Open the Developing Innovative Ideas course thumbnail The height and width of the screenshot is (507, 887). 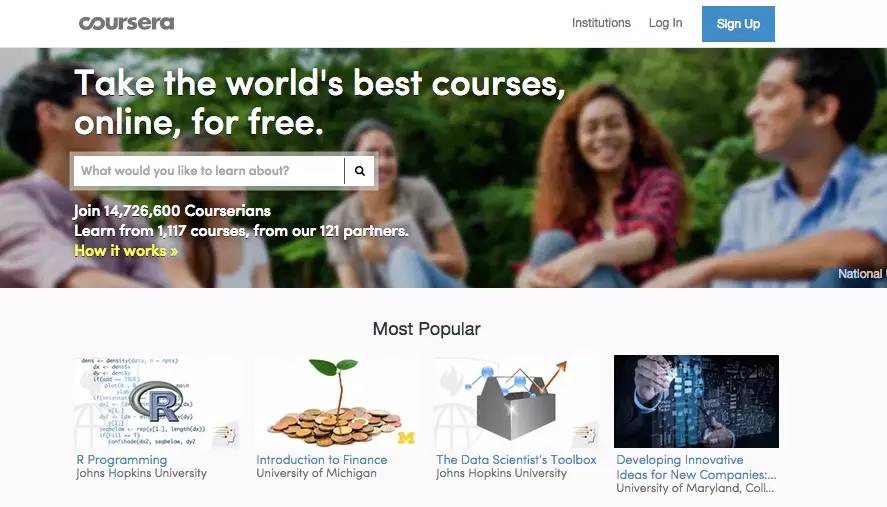696,402
